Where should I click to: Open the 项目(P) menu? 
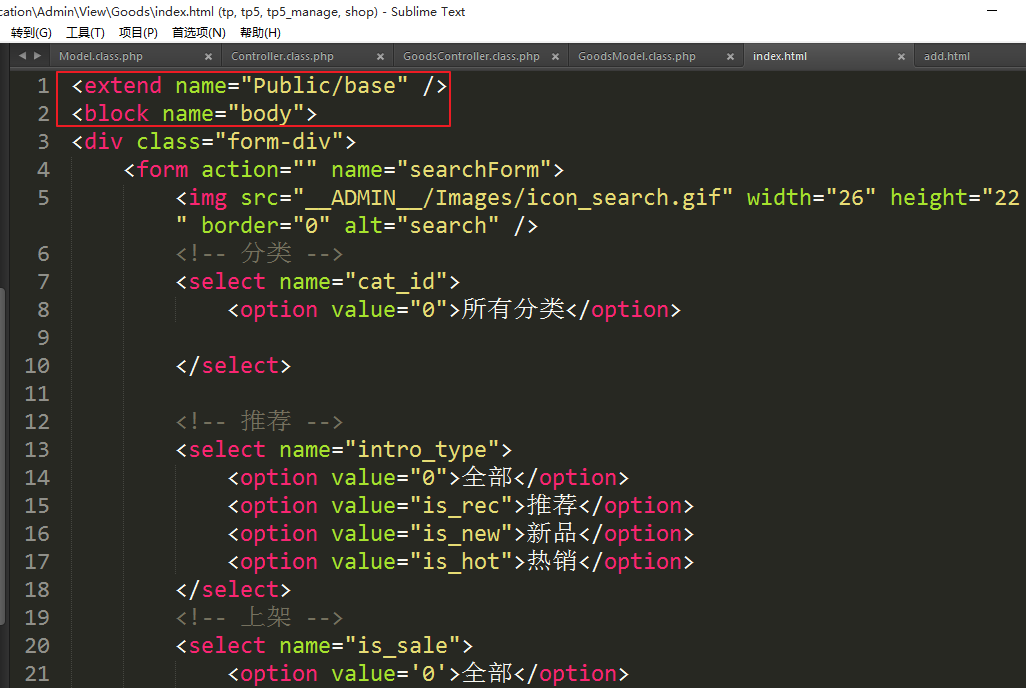tap(138, 33)
